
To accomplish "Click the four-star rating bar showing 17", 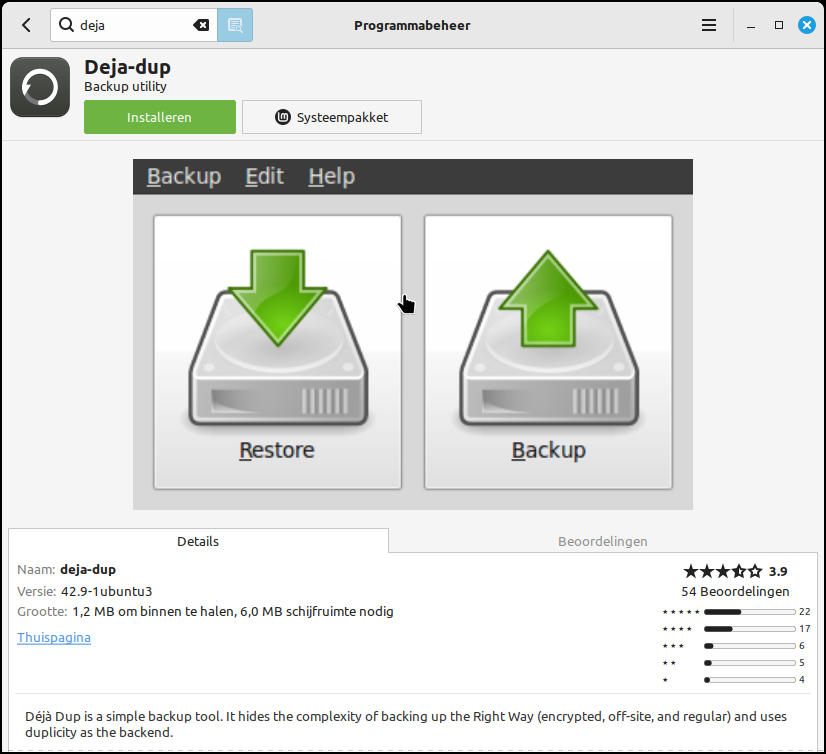I will (x=749, y=629).
